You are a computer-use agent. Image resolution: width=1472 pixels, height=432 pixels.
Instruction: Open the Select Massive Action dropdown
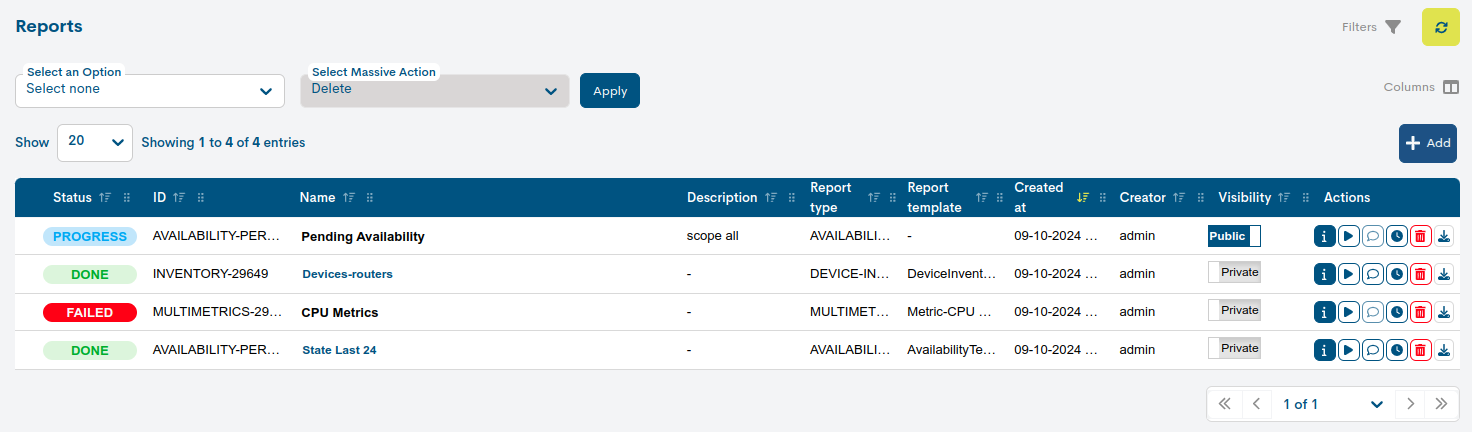pos(435,90)
